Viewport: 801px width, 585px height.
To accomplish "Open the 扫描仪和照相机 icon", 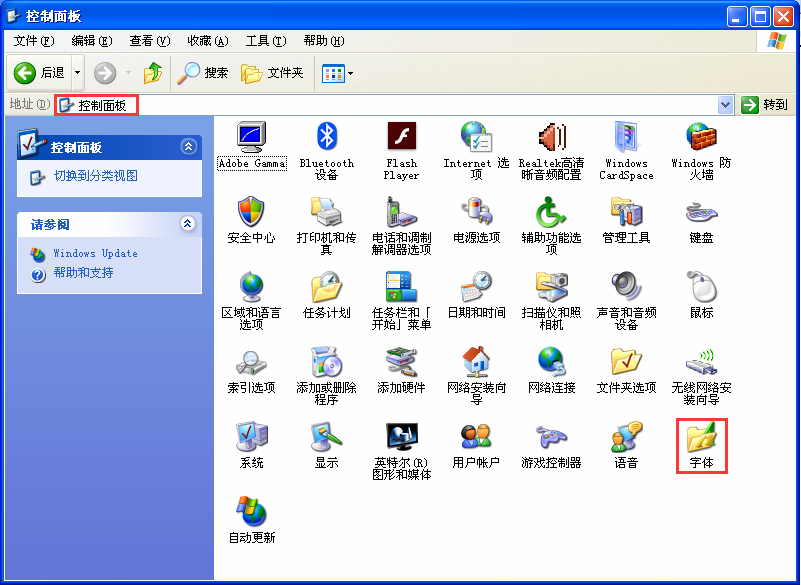I will pyautogui.click(x=551, y=287).
